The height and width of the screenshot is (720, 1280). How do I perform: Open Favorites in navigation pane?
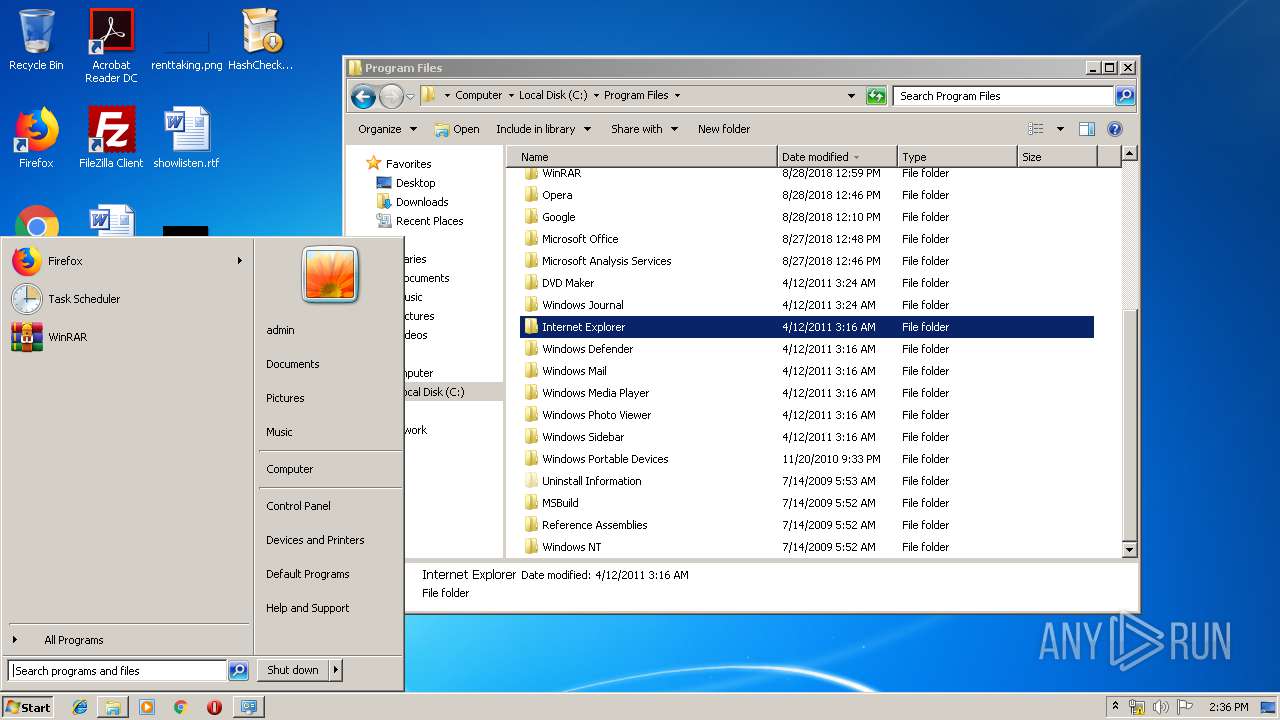408,164
